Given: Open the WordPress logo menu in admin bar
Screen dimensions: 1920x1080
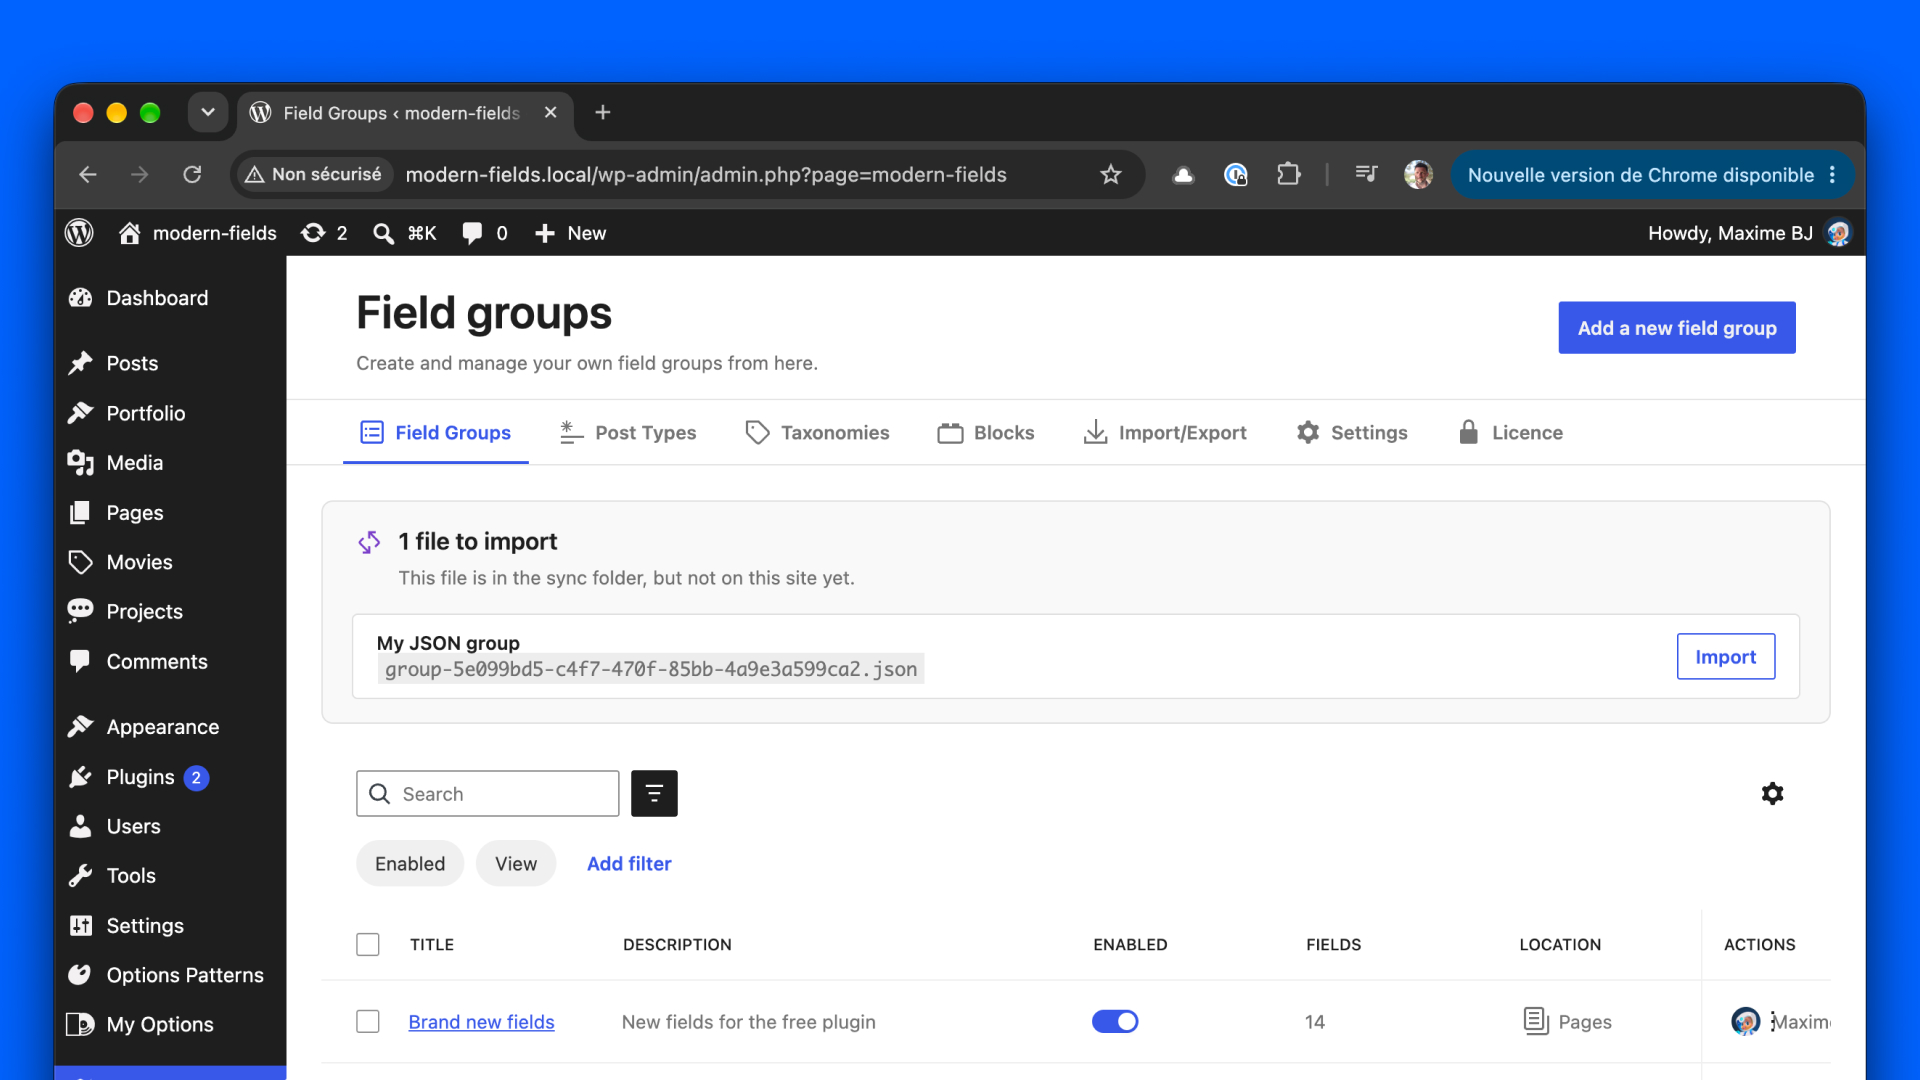Looking at the screenshot, I should pos(79,233).
